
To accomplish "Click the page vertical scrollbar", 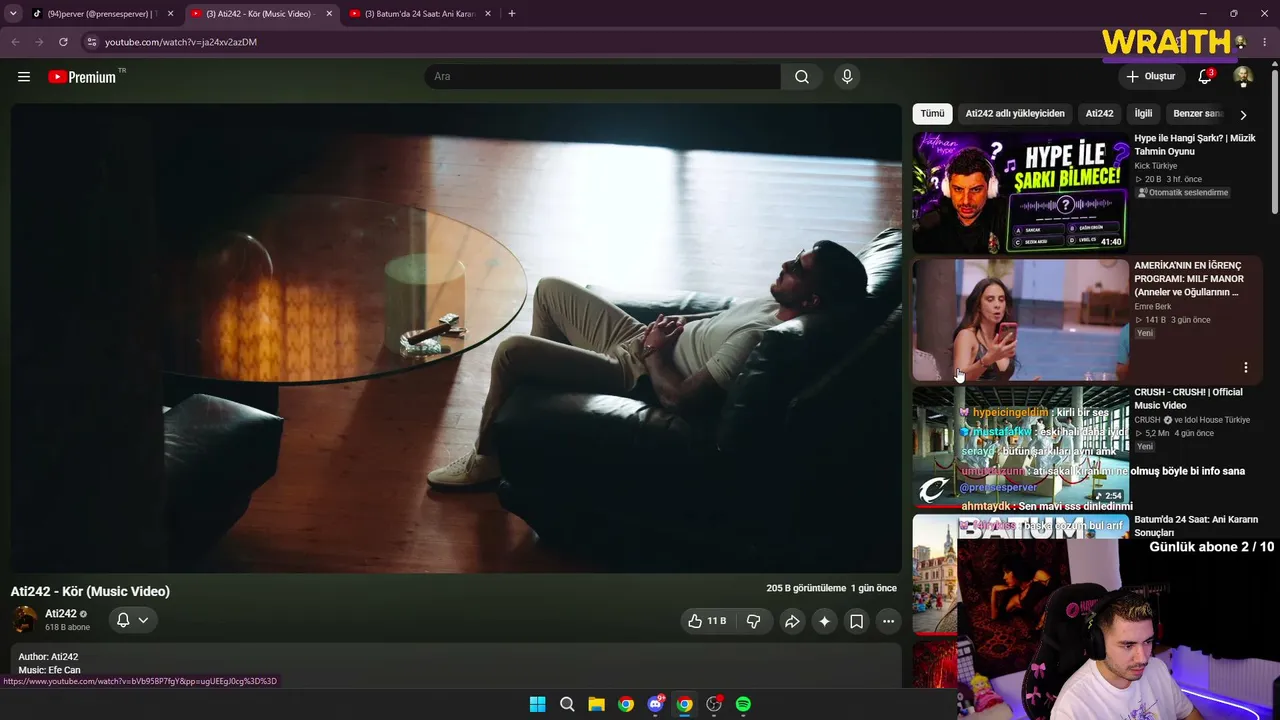I will coord(1275,140).
